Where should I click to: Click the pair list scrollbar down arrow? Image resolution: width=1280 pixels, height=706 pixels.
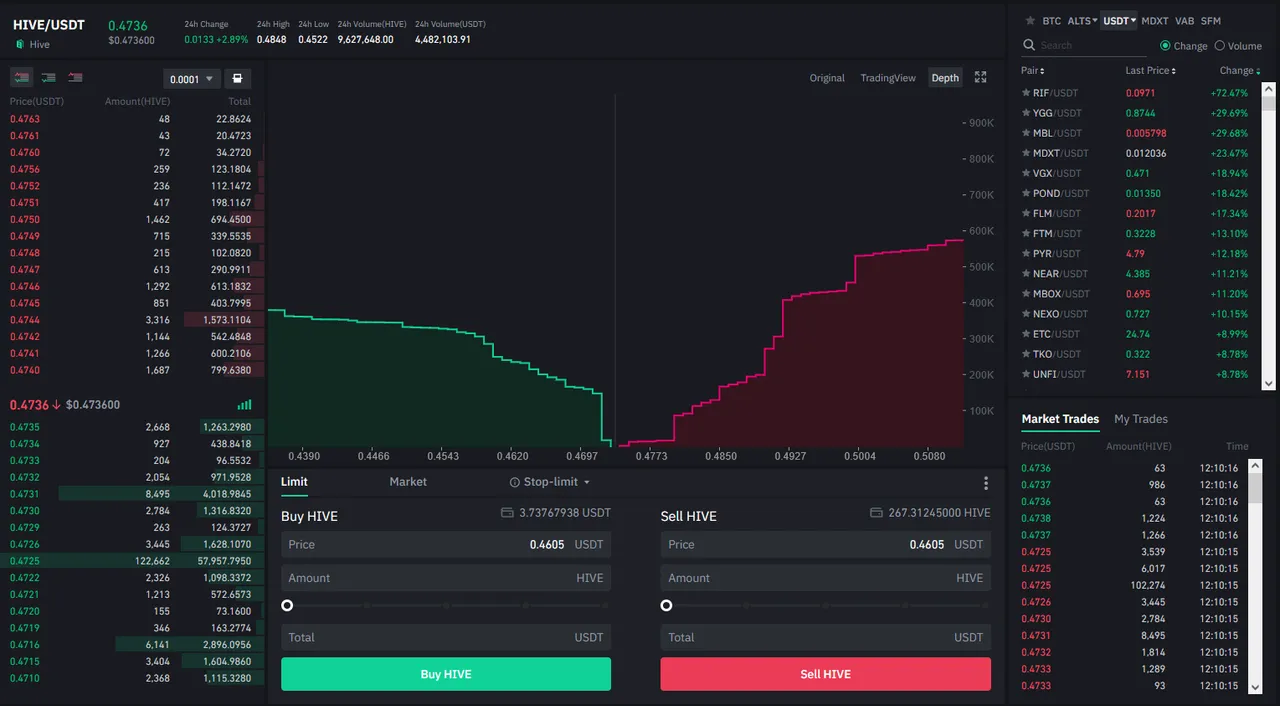(1269, 383)
